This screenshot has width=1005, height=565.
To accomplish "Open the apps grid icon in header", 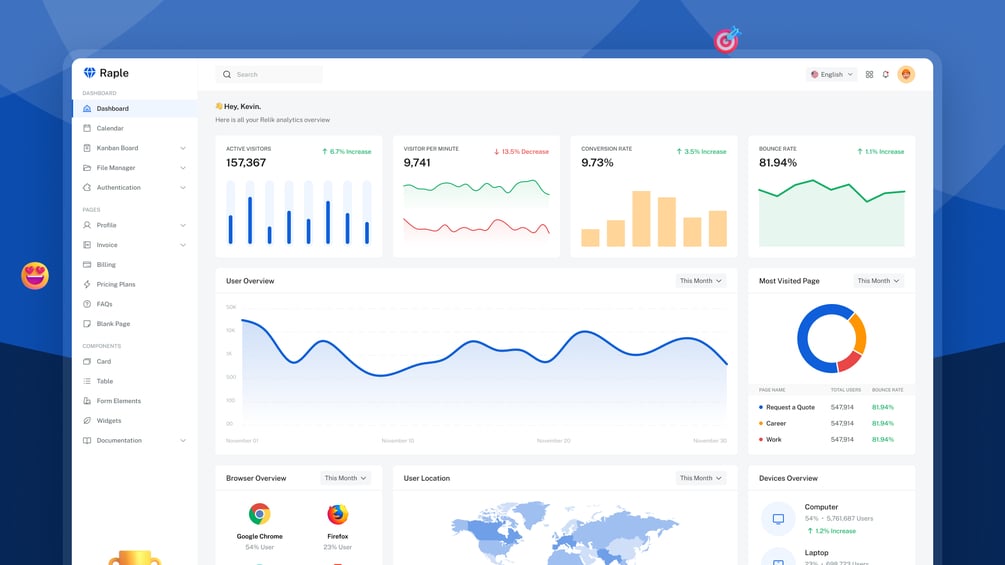I will (x=869, y=74).
